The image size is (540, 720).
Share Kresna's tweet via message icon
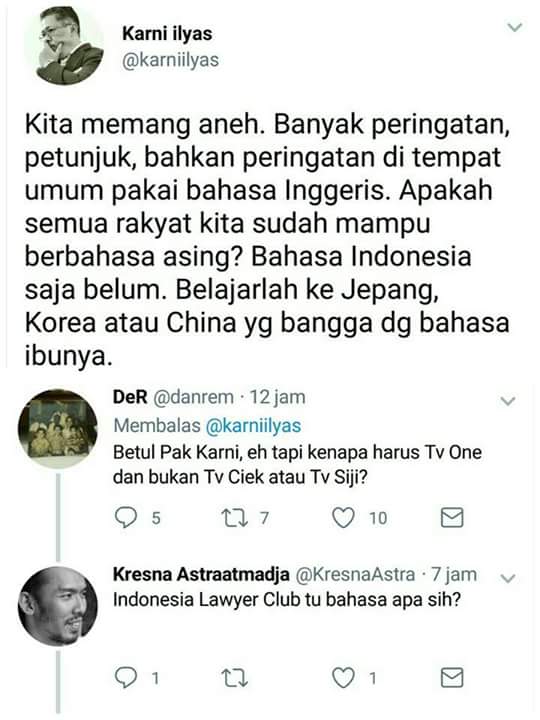pyautogui.click(x=452, y=678)
